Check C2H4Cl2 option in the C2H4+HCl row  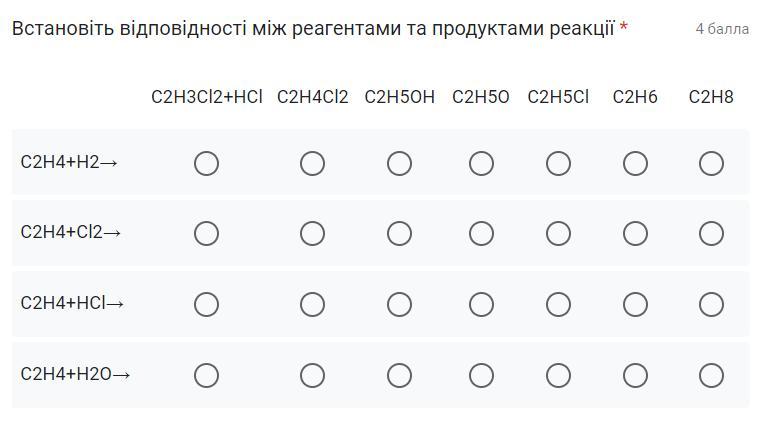[x=312, y=304]
